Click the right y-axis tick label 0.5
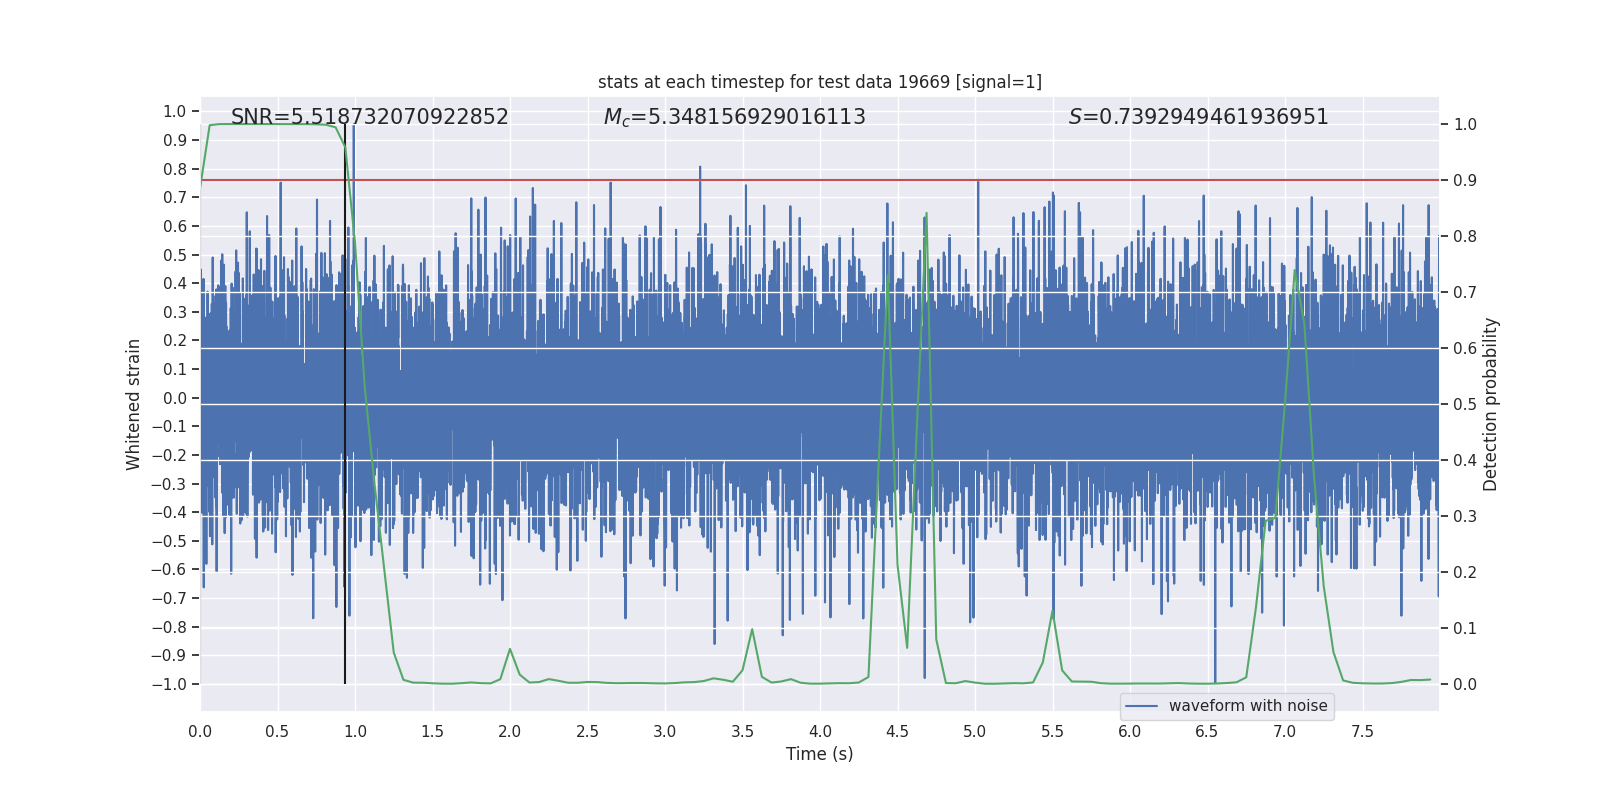1600x800 pixels. [x=1465, y=404]
